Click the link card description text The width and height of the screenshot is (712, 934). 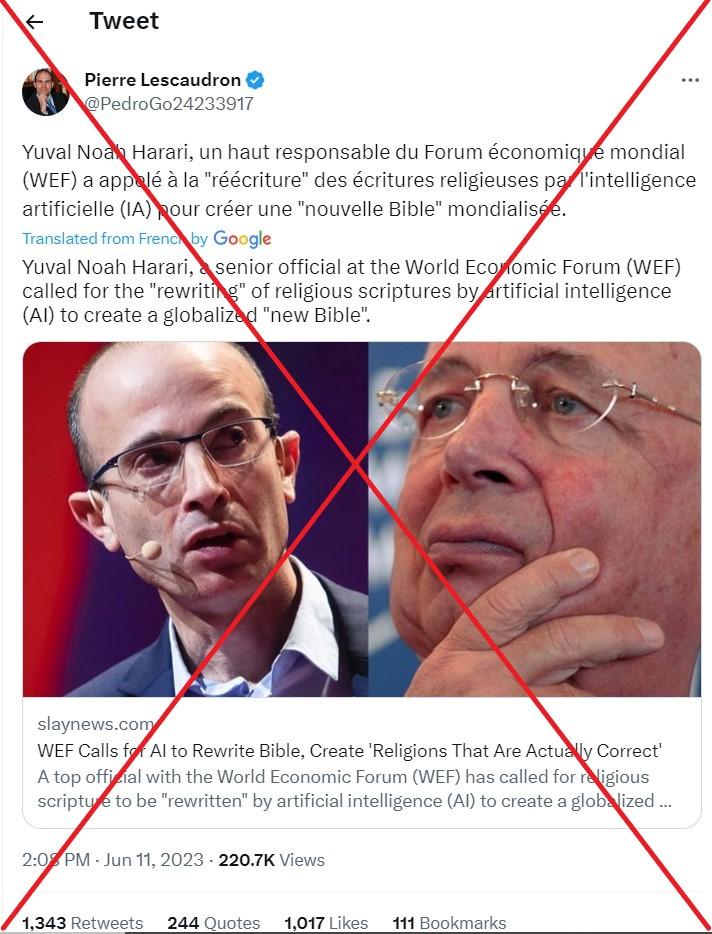point(355,789)
